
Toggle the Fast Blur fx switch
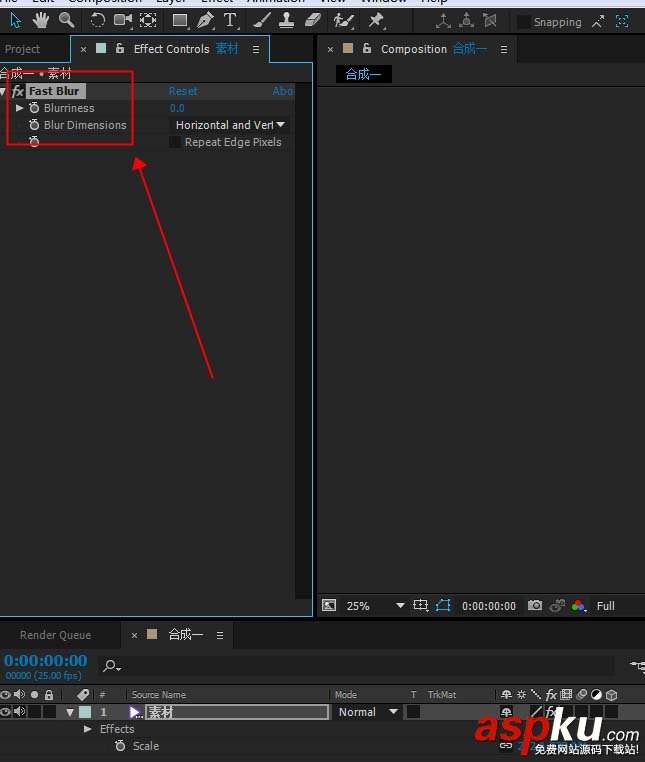17,91
